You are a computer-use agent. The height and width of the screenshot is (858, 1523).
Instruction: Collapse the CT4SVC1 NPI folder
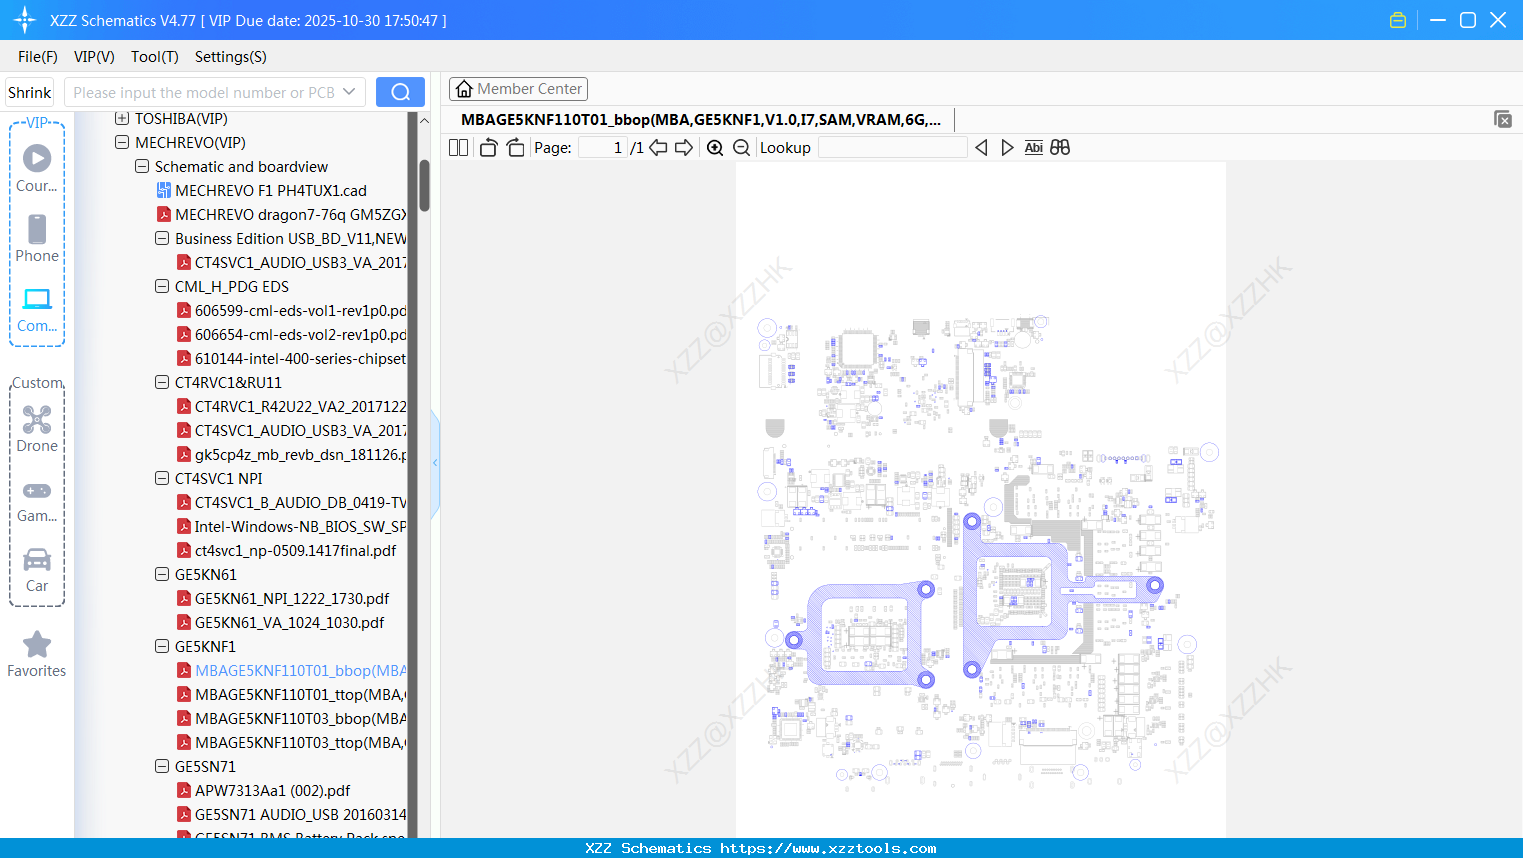(162, 479)
